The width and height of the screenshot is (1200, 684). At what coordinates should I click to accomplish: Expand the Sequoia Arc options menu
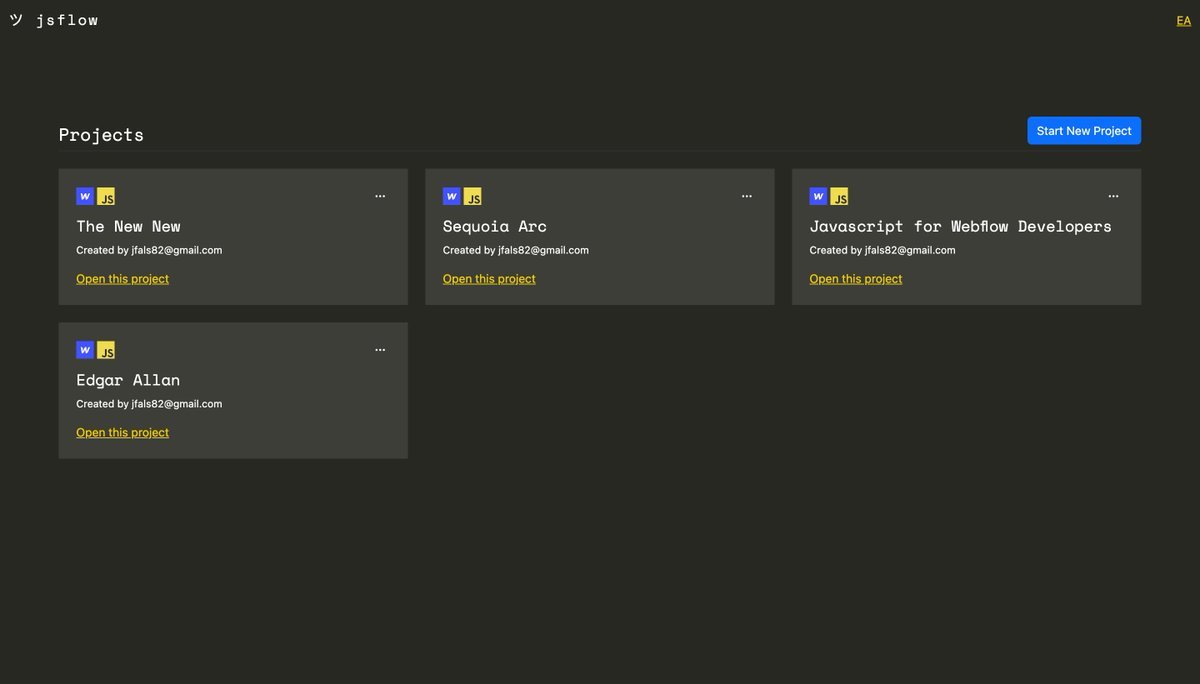point(747,197)
